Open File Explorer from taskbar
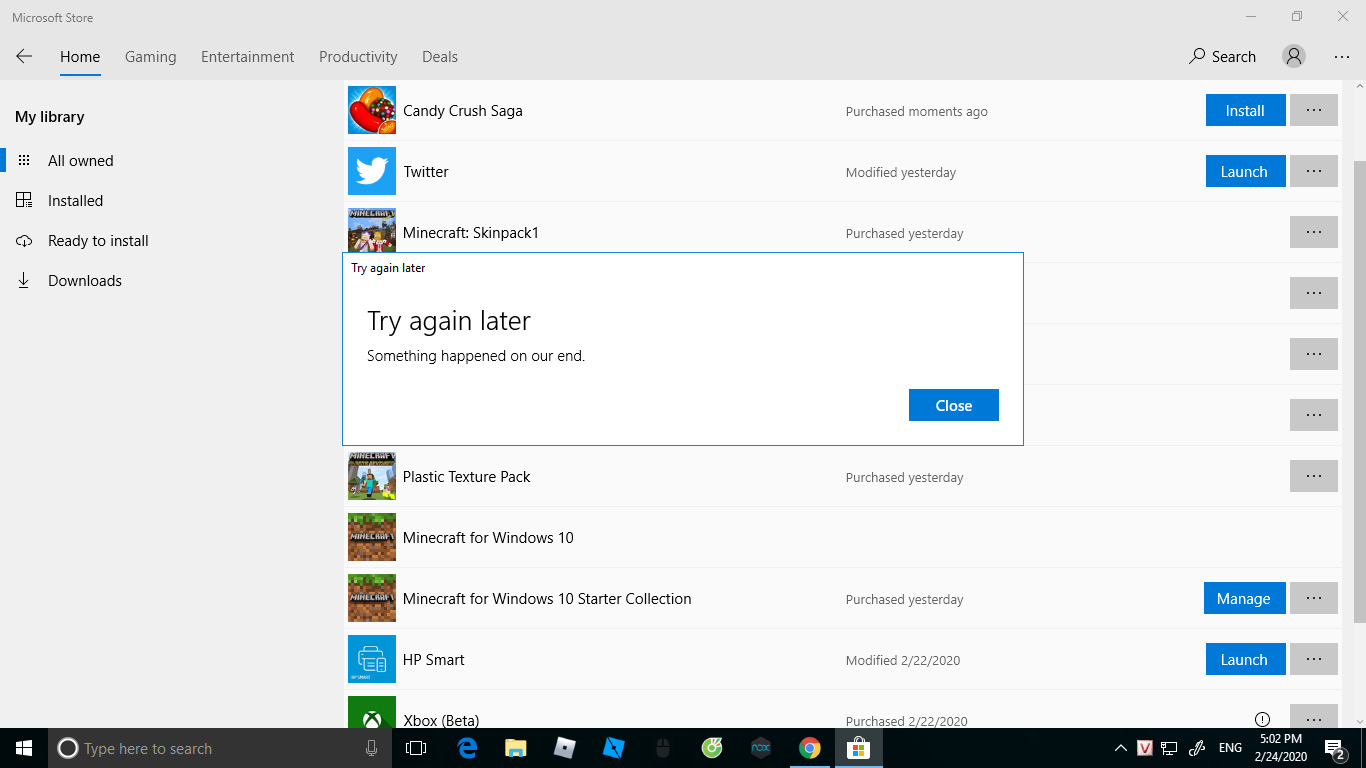 (516, 748)
